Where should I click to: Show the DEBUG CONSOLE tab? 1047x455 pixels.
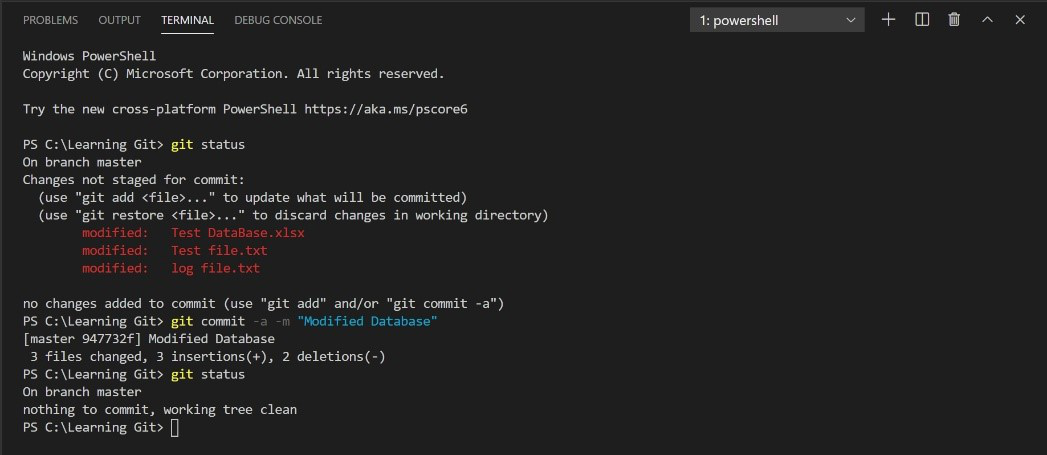coord(278,20)
